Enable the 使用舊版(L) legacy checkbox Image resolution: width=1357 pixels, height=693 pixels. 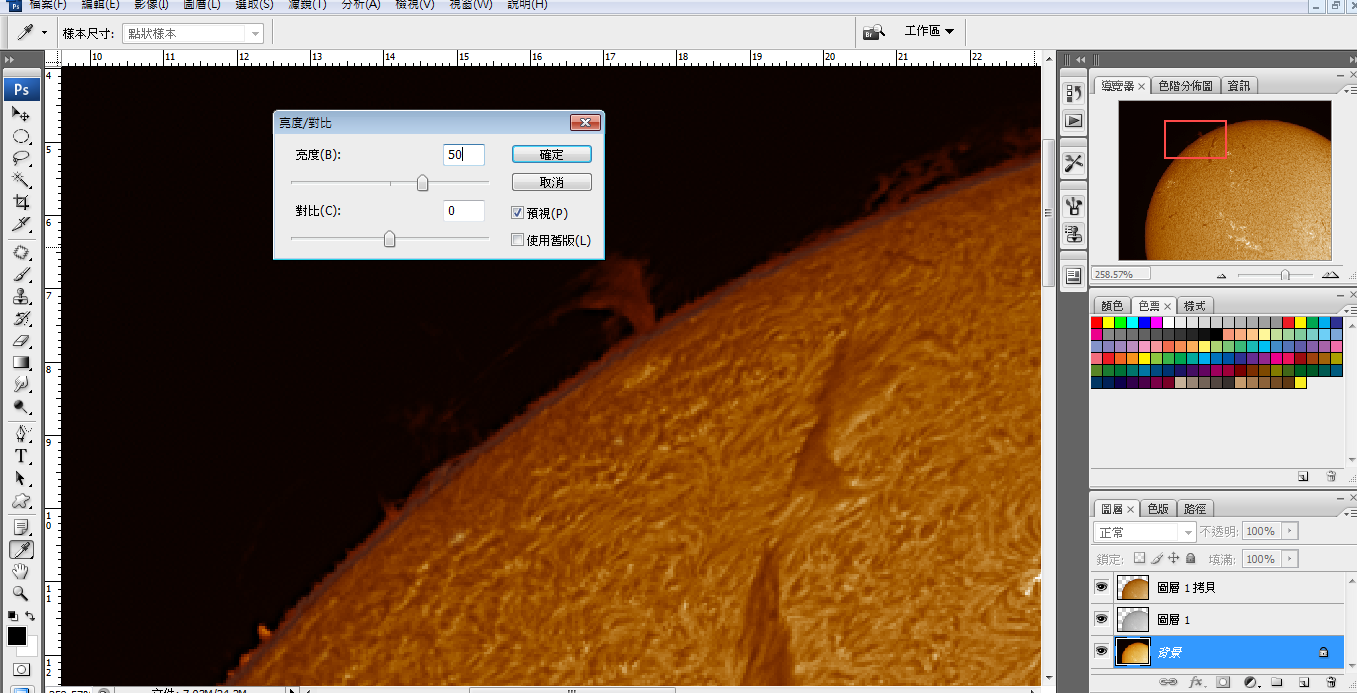click(517, 240)
